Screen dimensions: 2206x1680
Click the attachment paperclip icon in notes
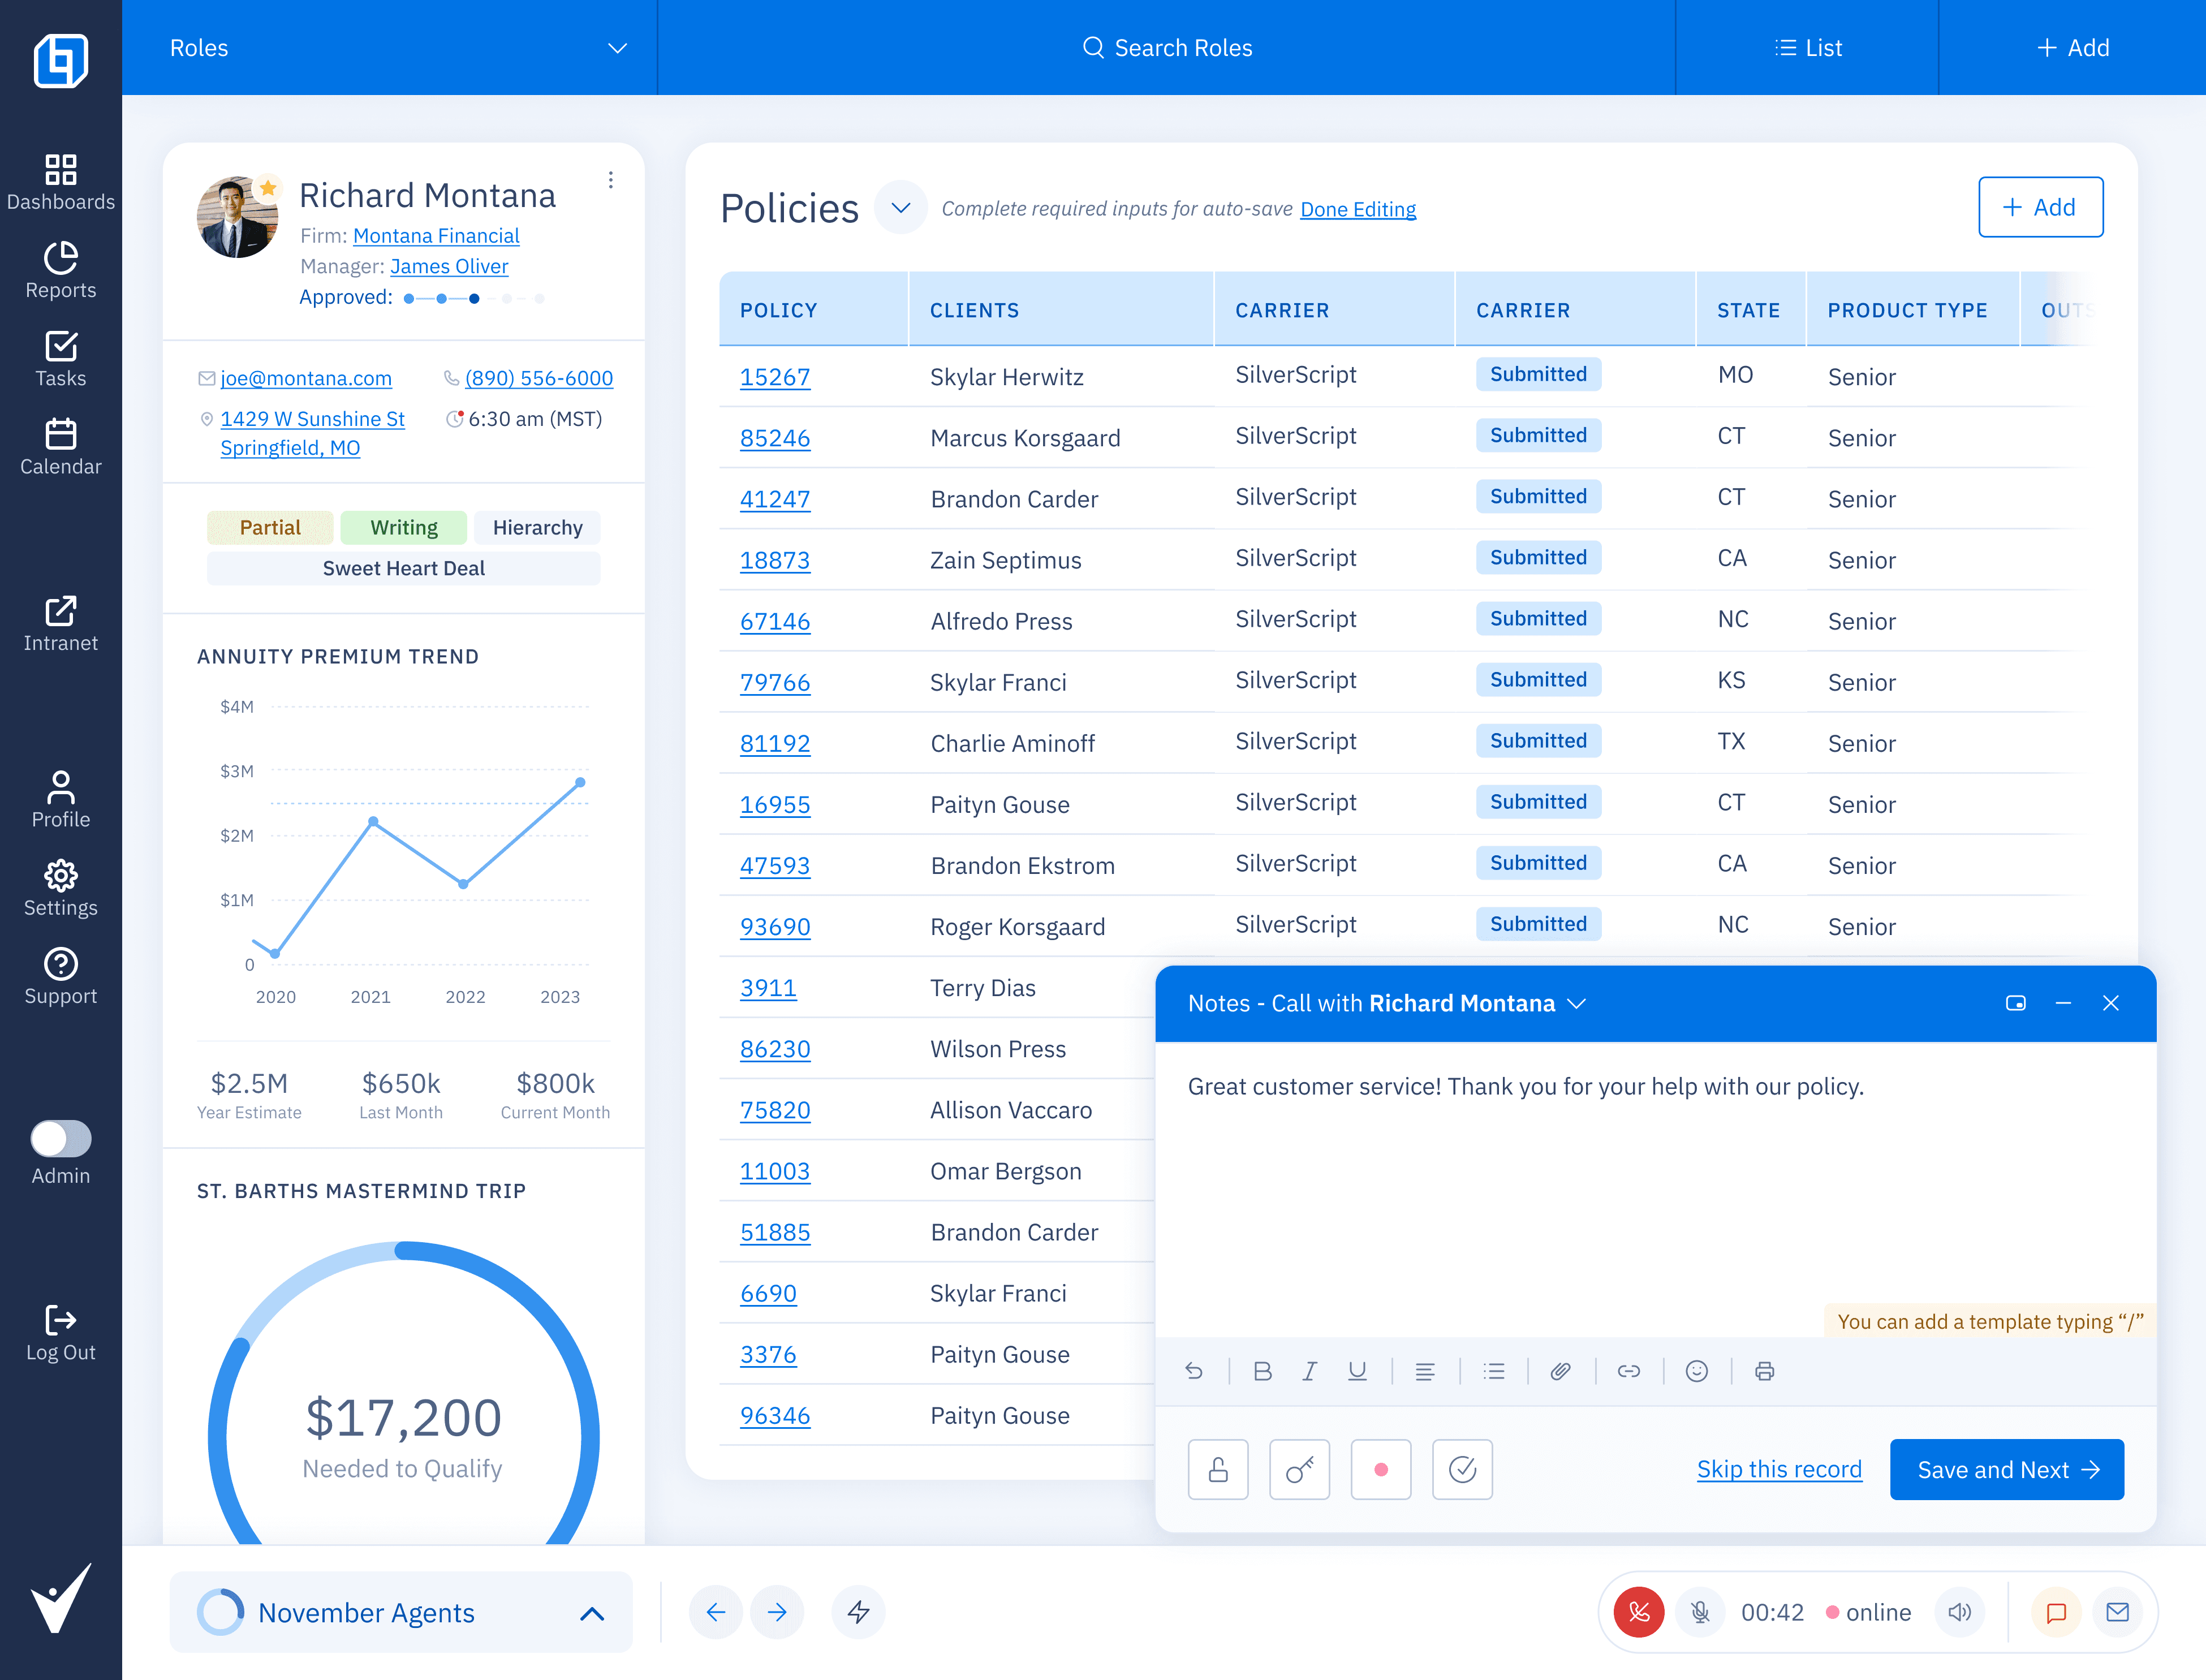[1560, 1371]
